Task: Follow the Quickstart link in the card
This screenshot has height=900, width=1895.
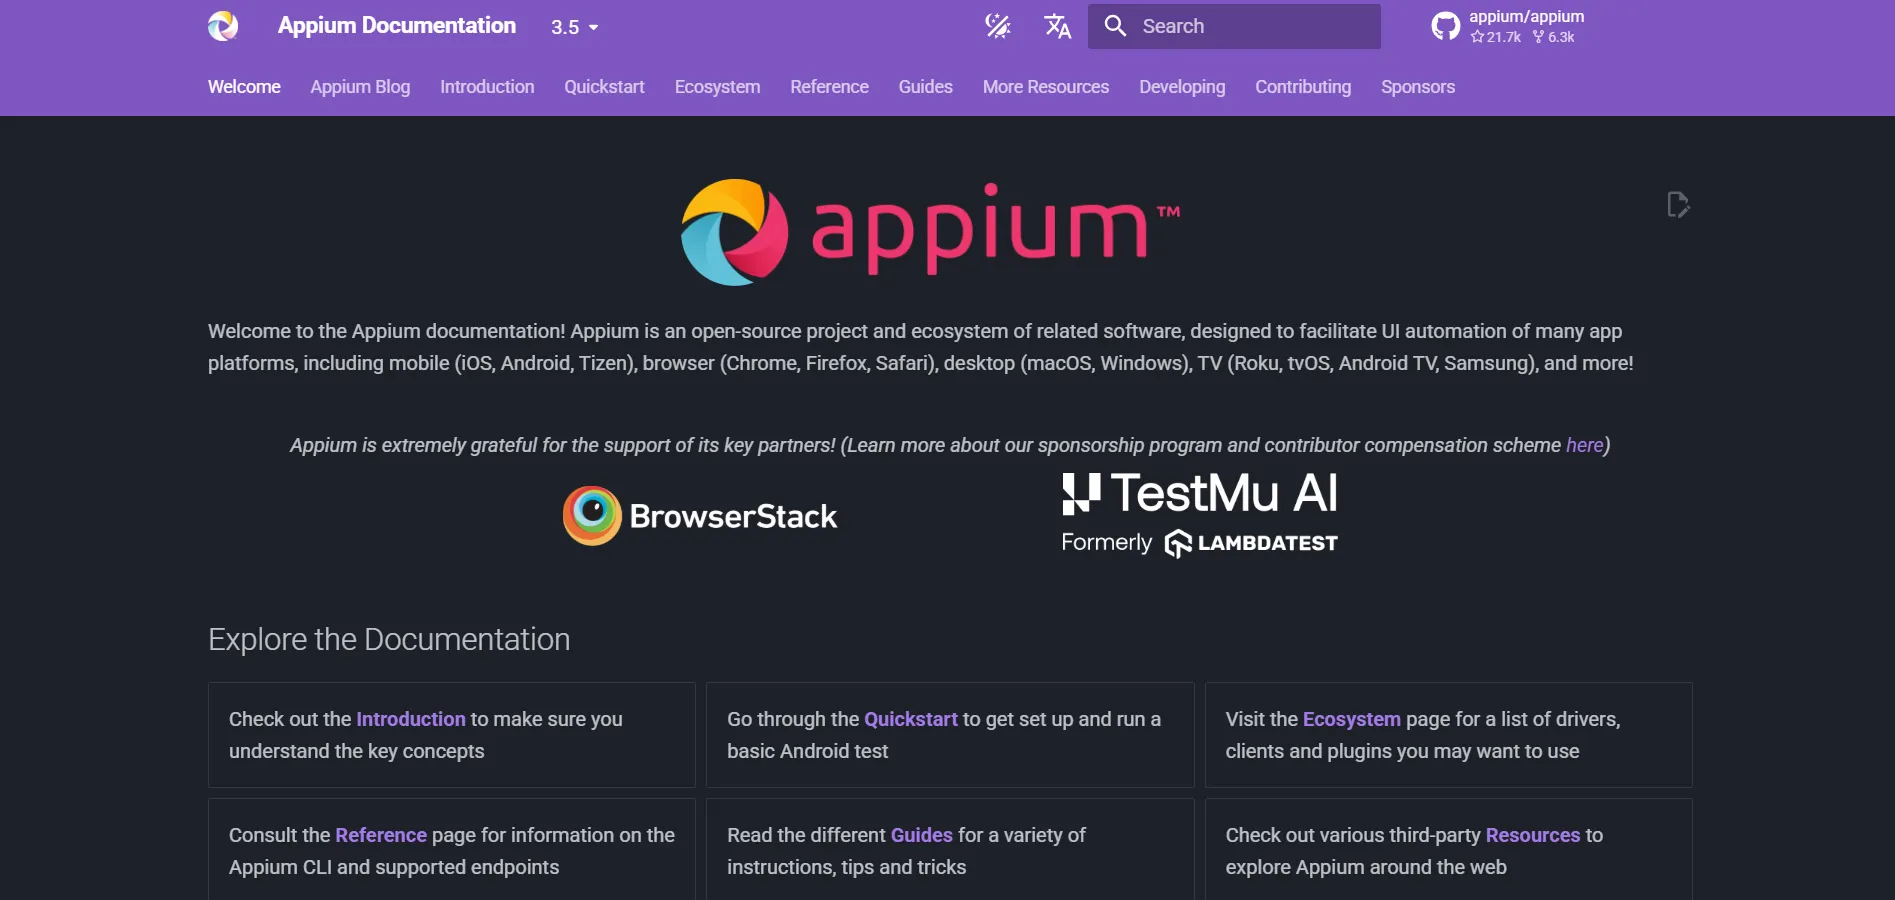Action: tap(911, 719)
